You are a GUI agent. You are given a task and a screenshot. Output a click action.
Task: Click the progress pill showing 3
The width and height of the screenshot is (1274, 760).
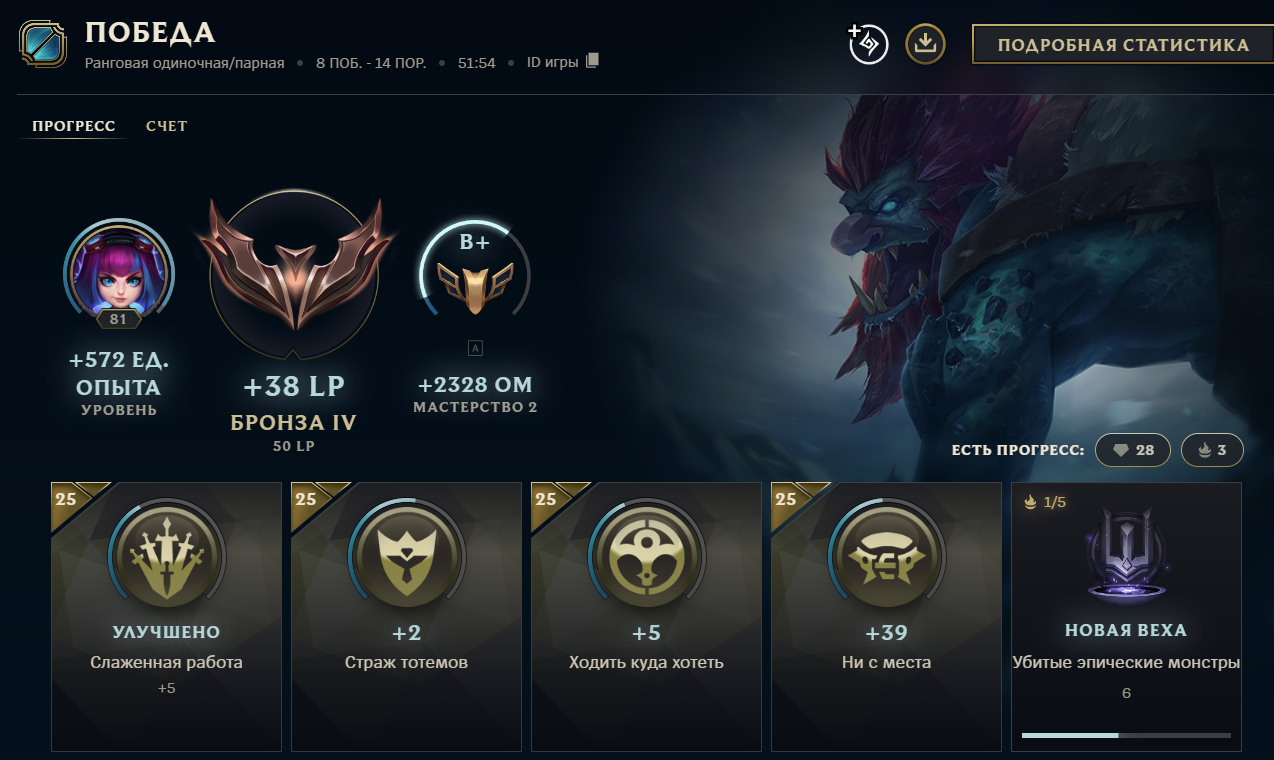click(x=1212, y=450)
